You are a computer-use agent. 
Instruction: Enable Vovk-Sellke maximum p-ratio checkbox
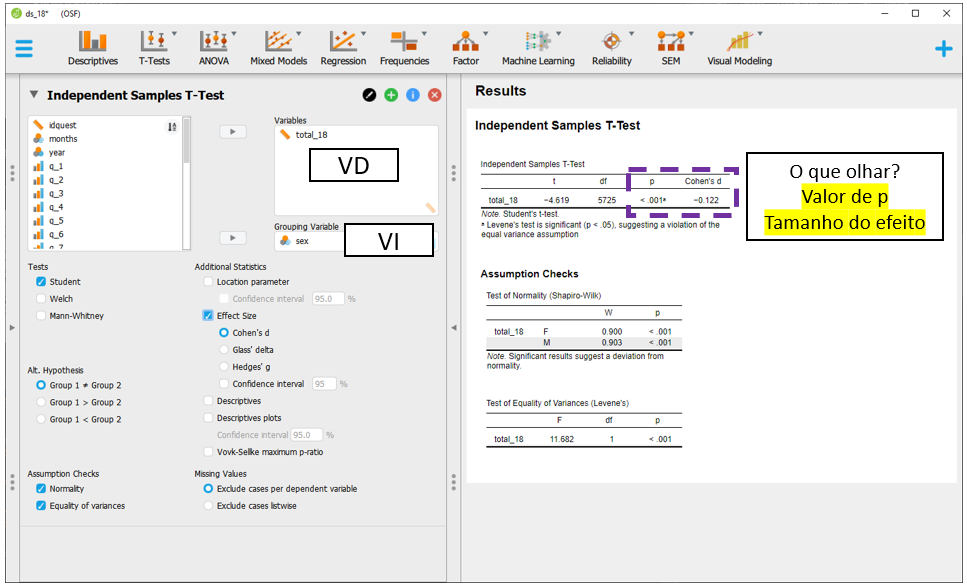pos(208,452)
